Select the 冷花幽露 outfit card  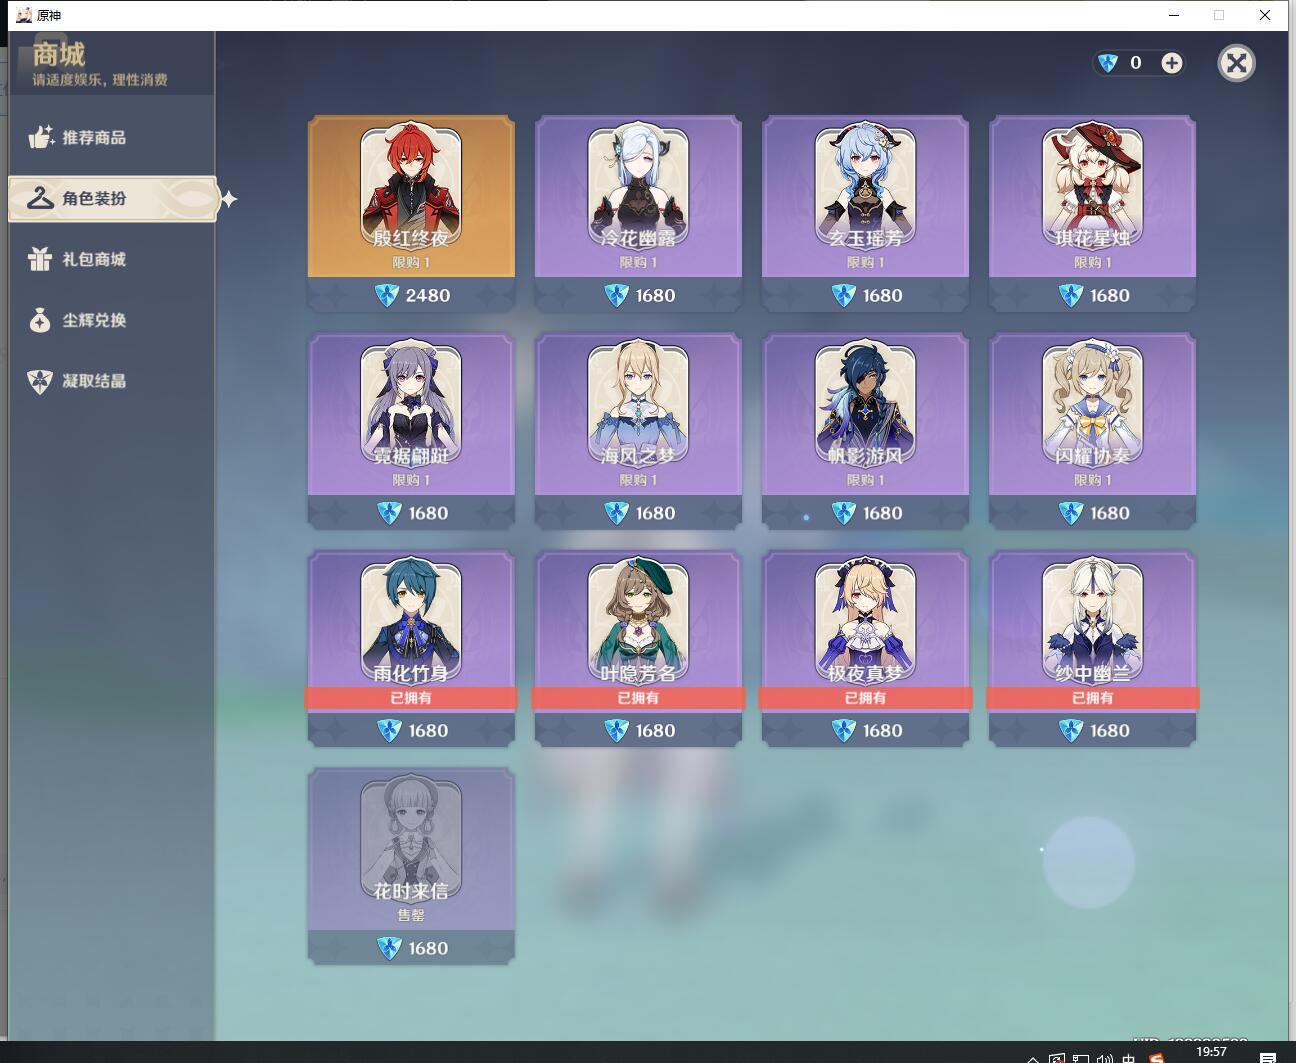click(x=638, y=214)
